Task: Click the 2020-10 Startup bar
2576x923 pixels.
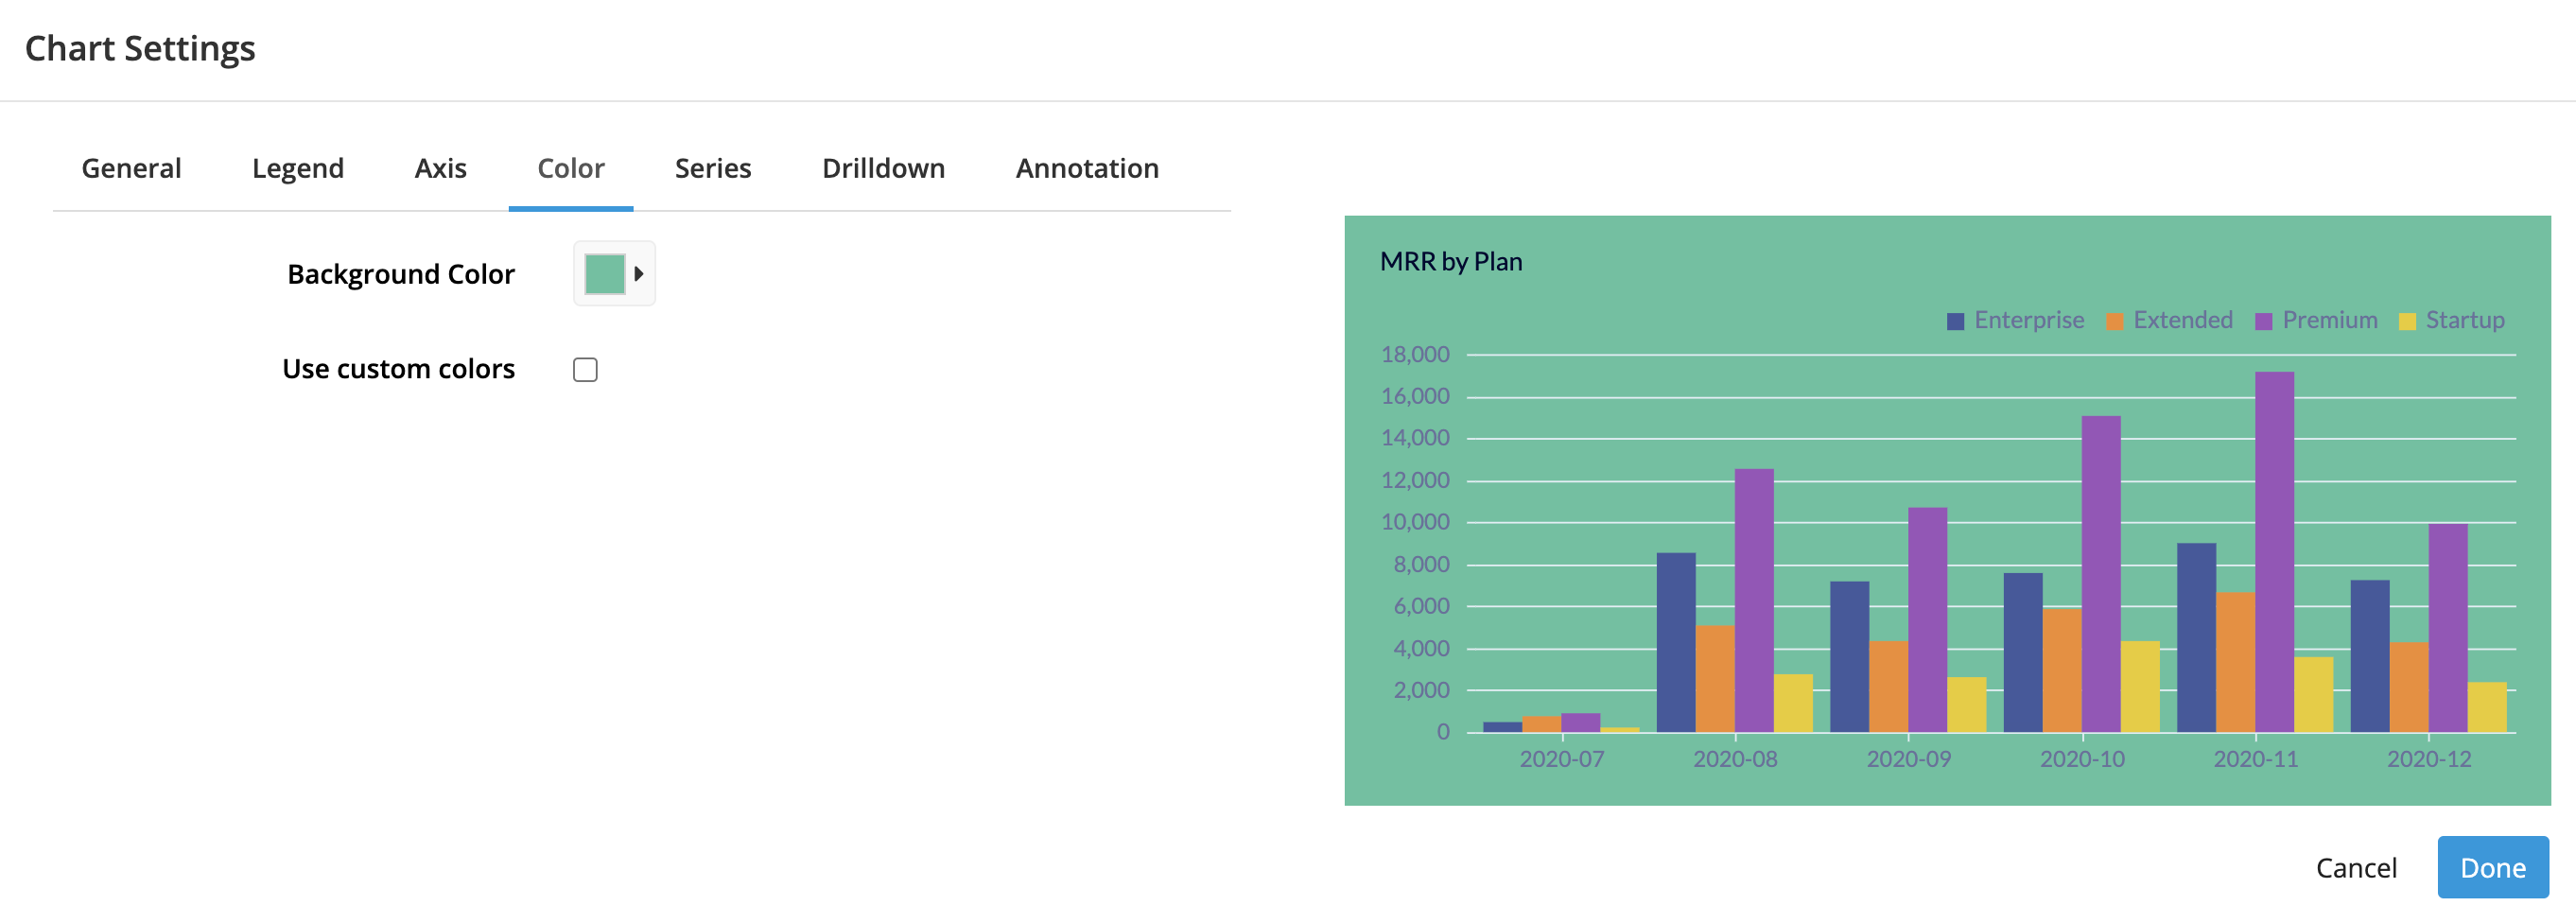Action: [x=2140, y=687]
